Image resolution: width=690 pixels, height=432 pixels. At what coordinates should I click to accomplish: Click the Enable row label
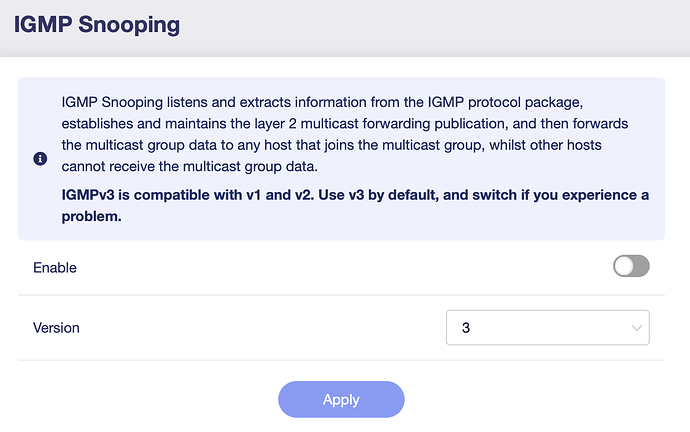(55, 267)
